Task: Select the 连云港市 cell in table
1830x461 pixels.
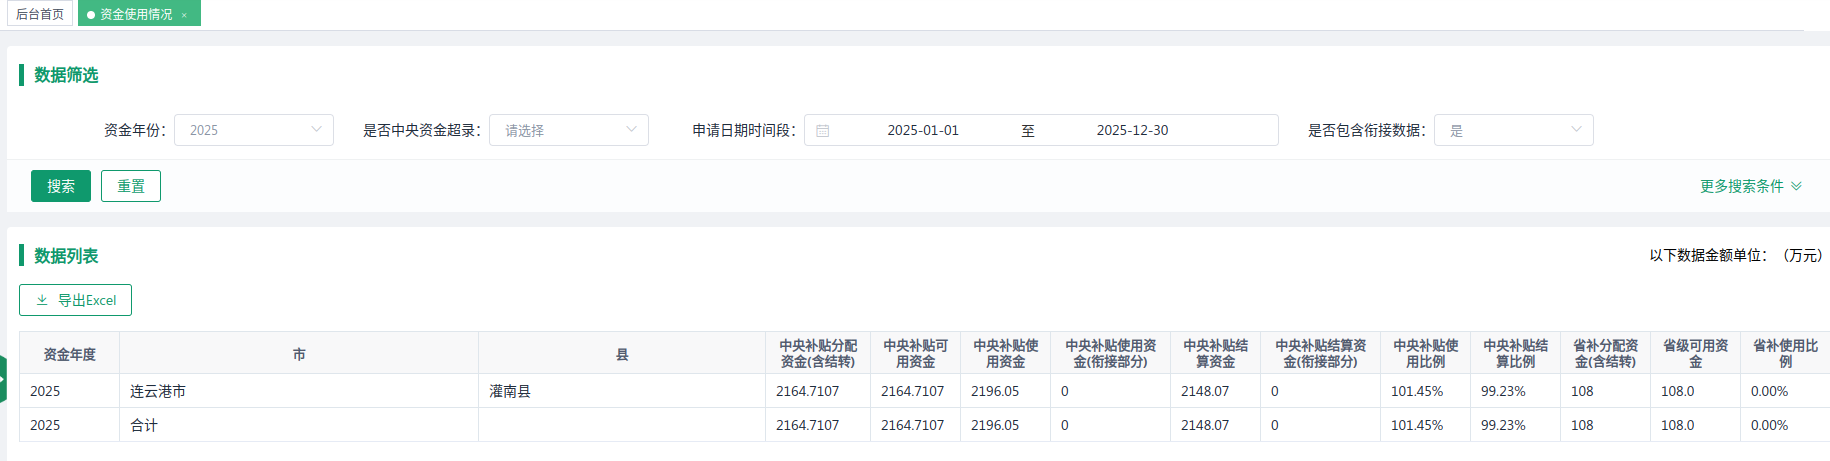Action: click(158, 391)
